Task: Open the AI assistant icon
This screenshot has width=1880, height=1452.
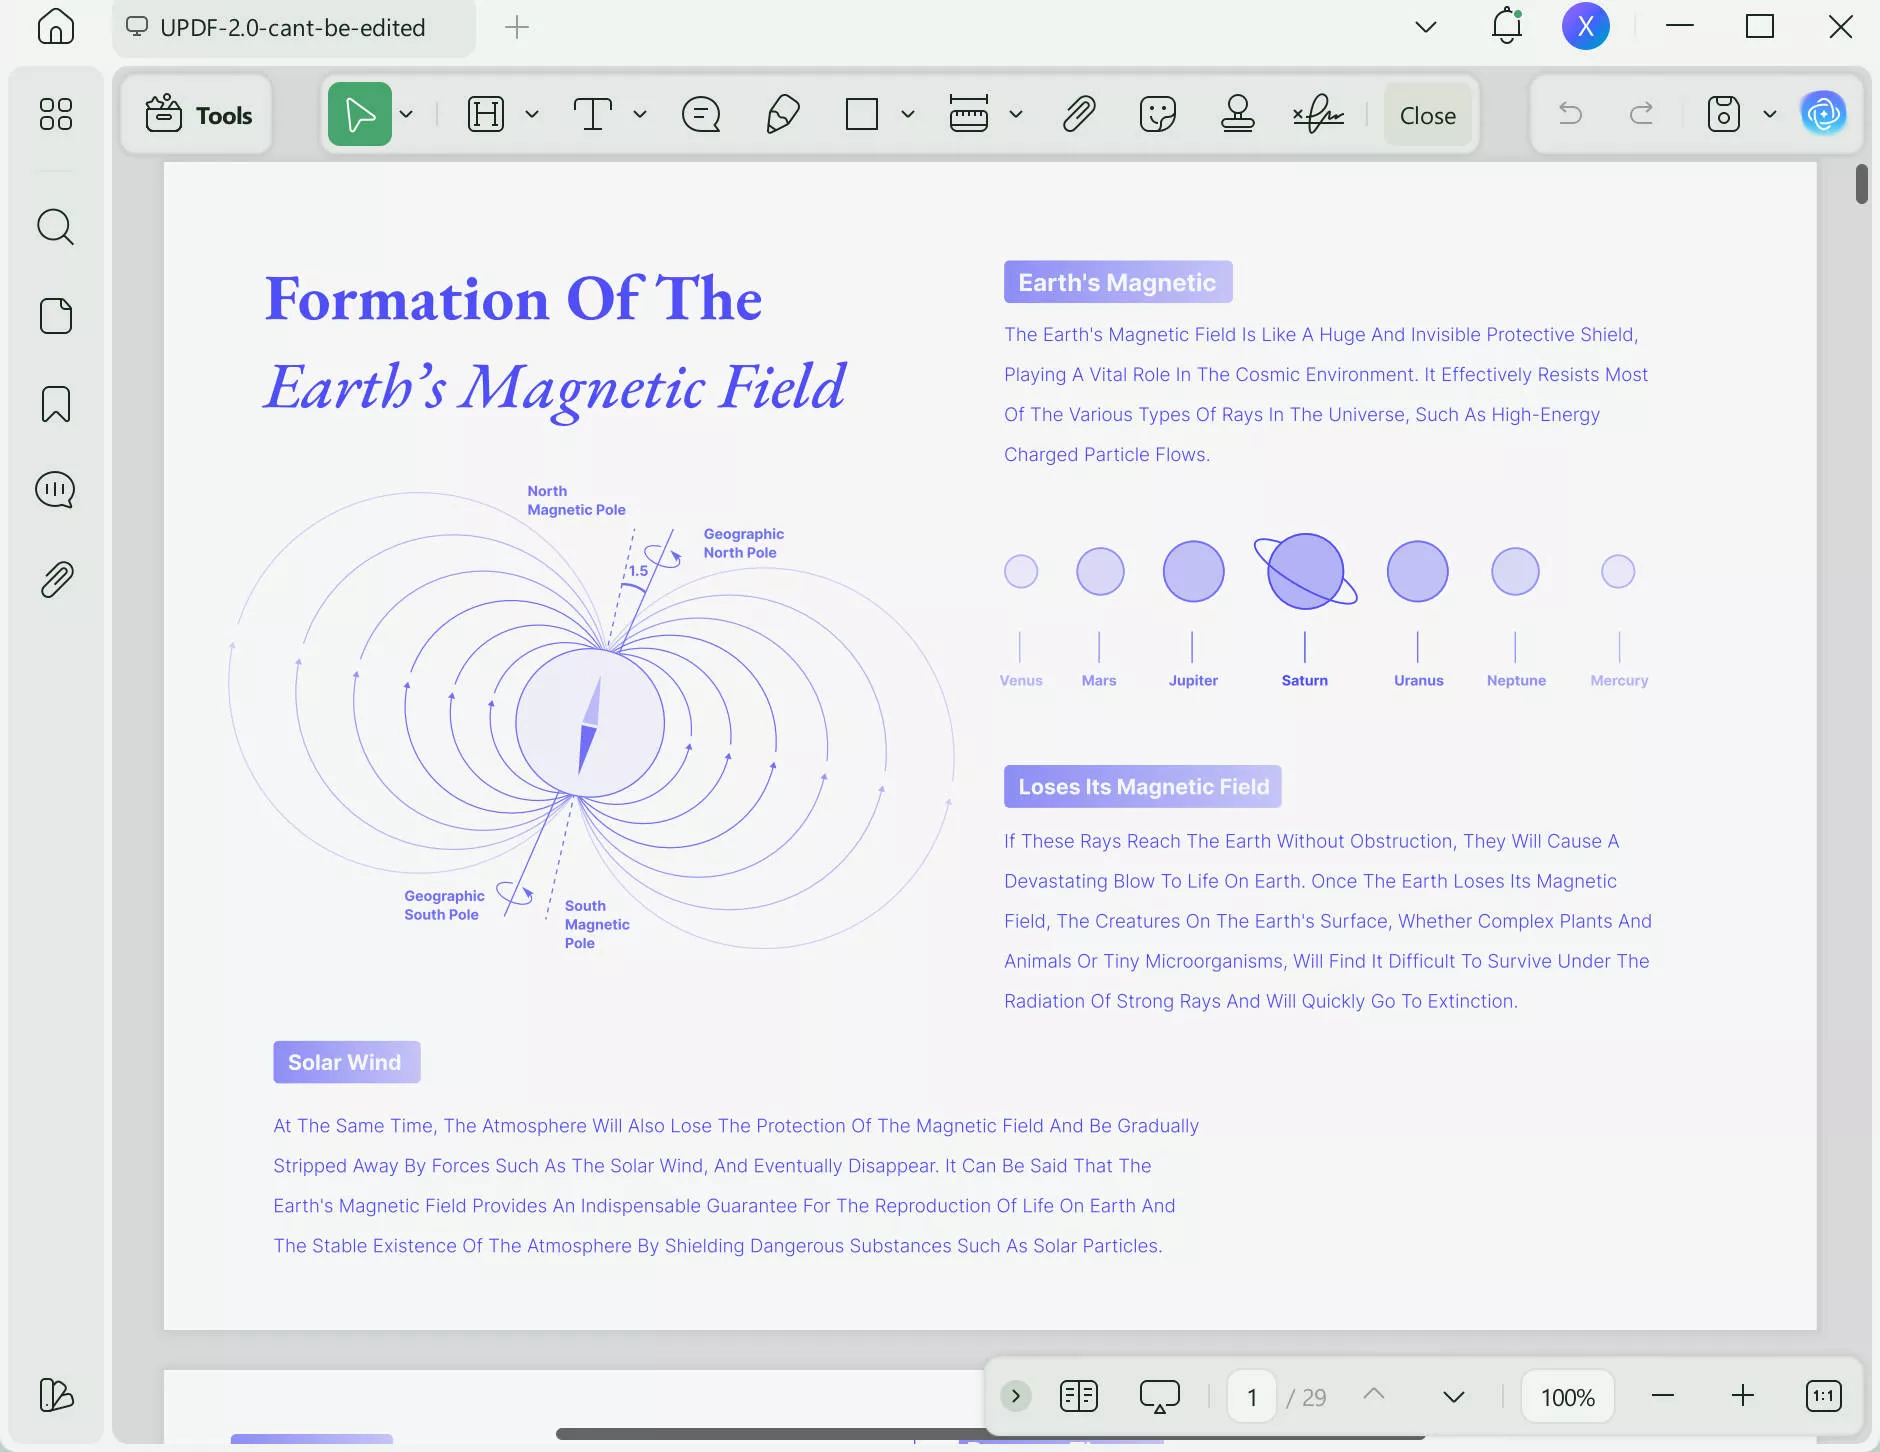Action: tap(1824, 114)
